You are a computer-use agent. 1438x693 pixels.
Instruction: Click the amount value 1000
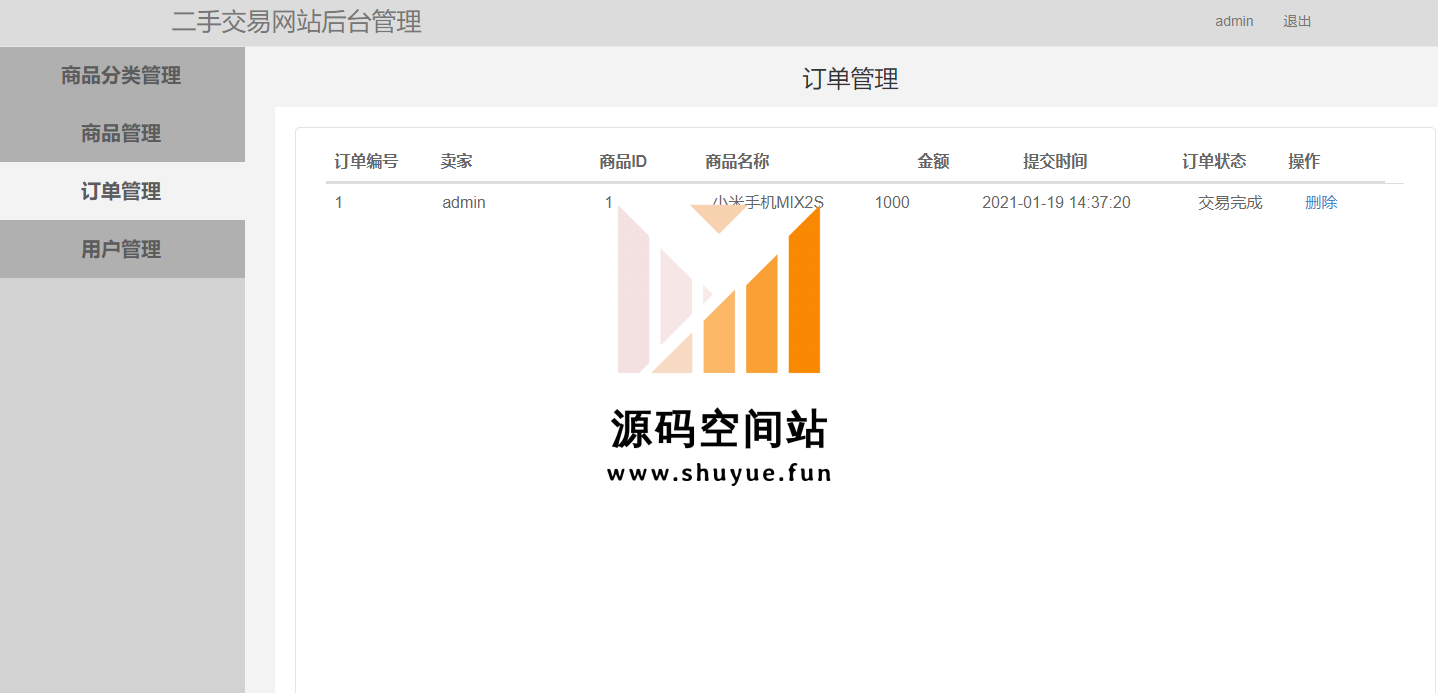(x=892, y=202)
